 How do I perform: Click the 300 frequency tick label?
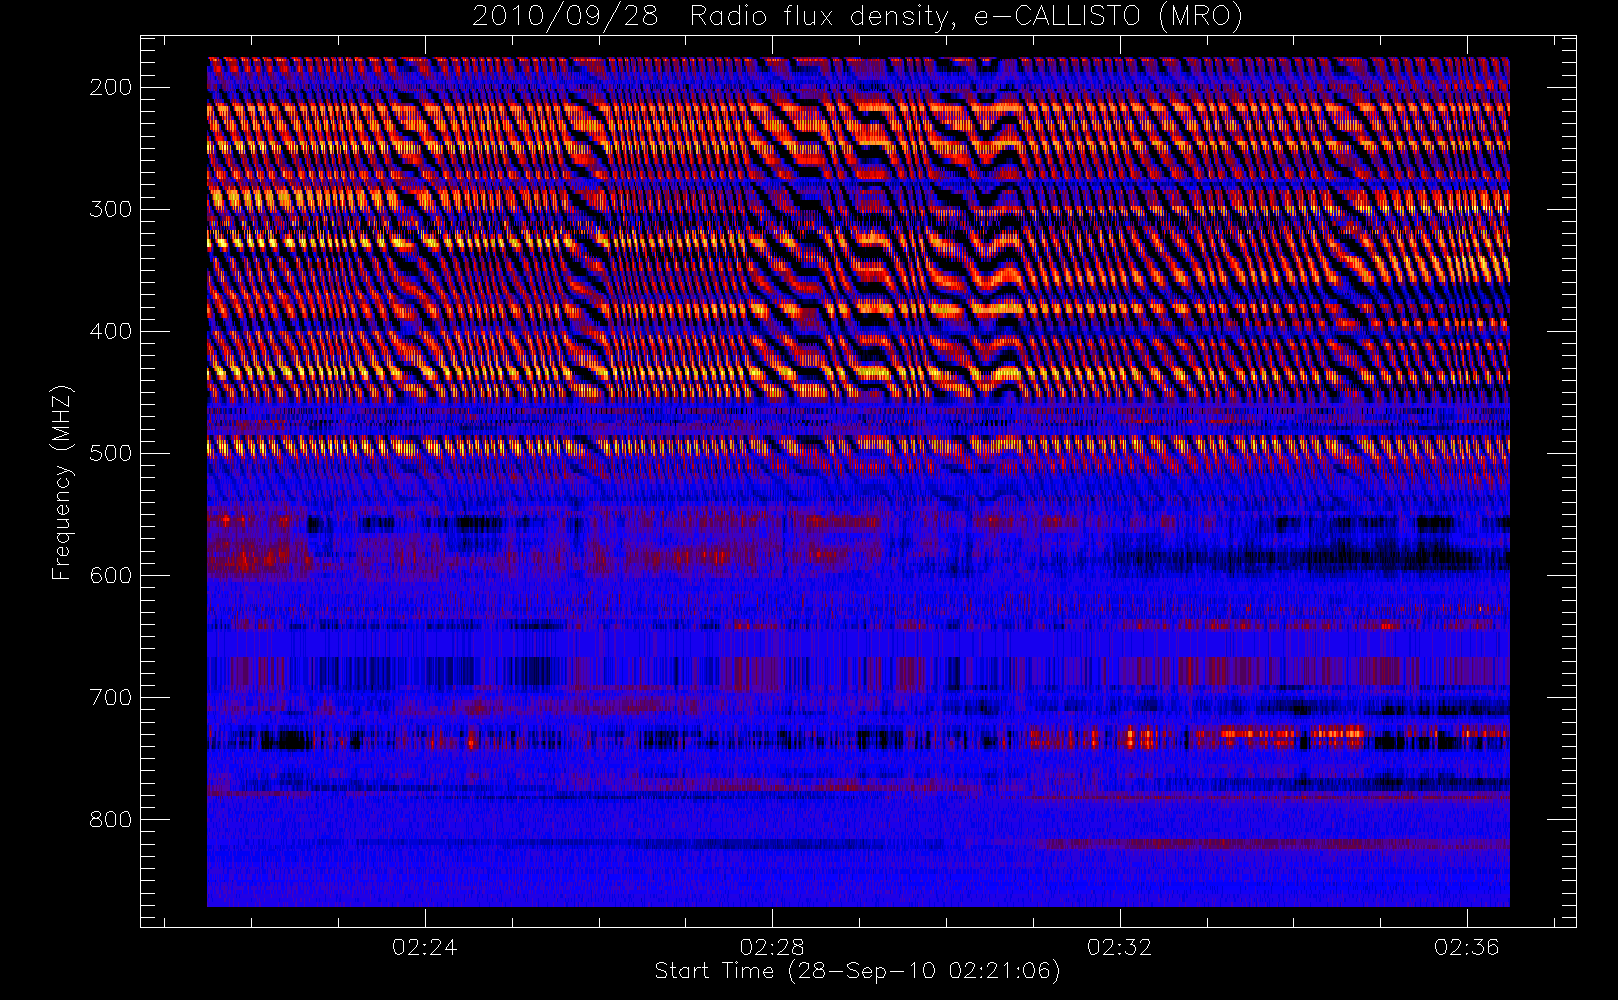pyautogui.click(x=111, y=209)
